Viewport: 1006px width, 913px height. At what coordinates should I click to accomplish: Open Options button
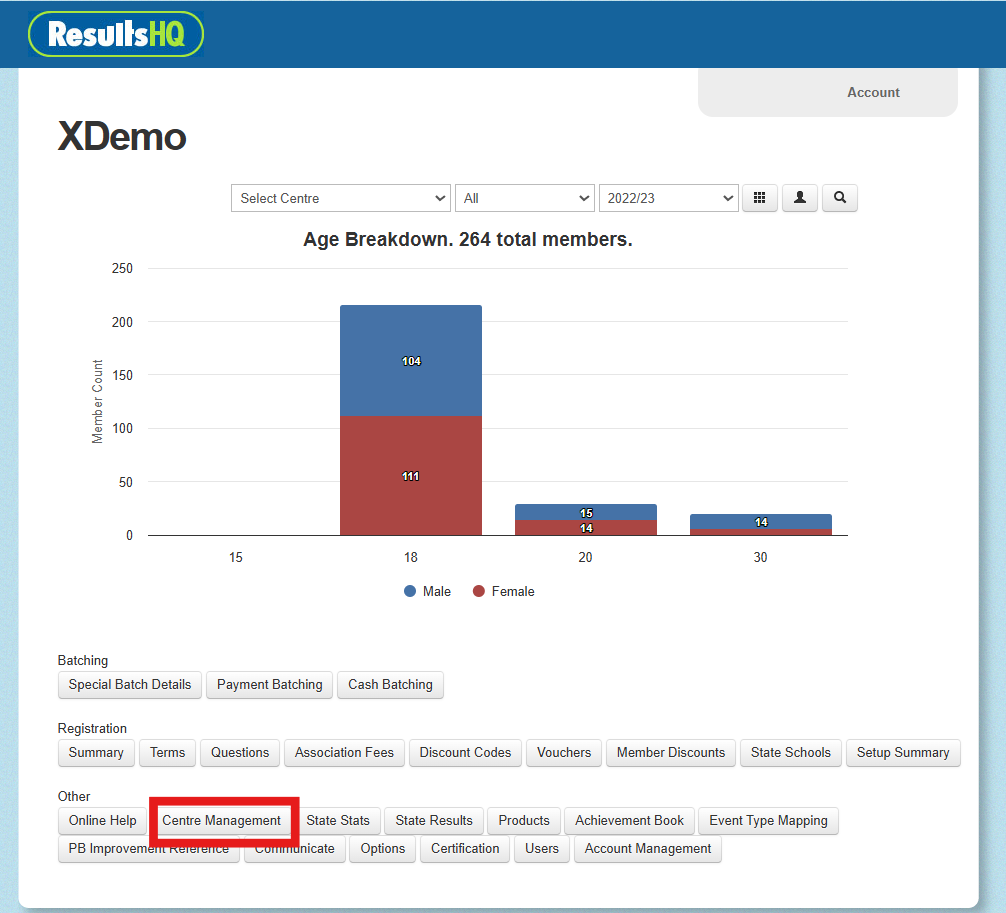tap(383, 849)
